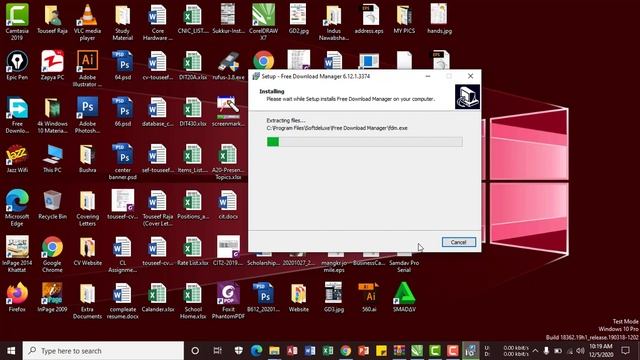Screen dimensions: 640x360
Task: Select the DIT430.xlsx file
Action: click(x=193, y=112)
